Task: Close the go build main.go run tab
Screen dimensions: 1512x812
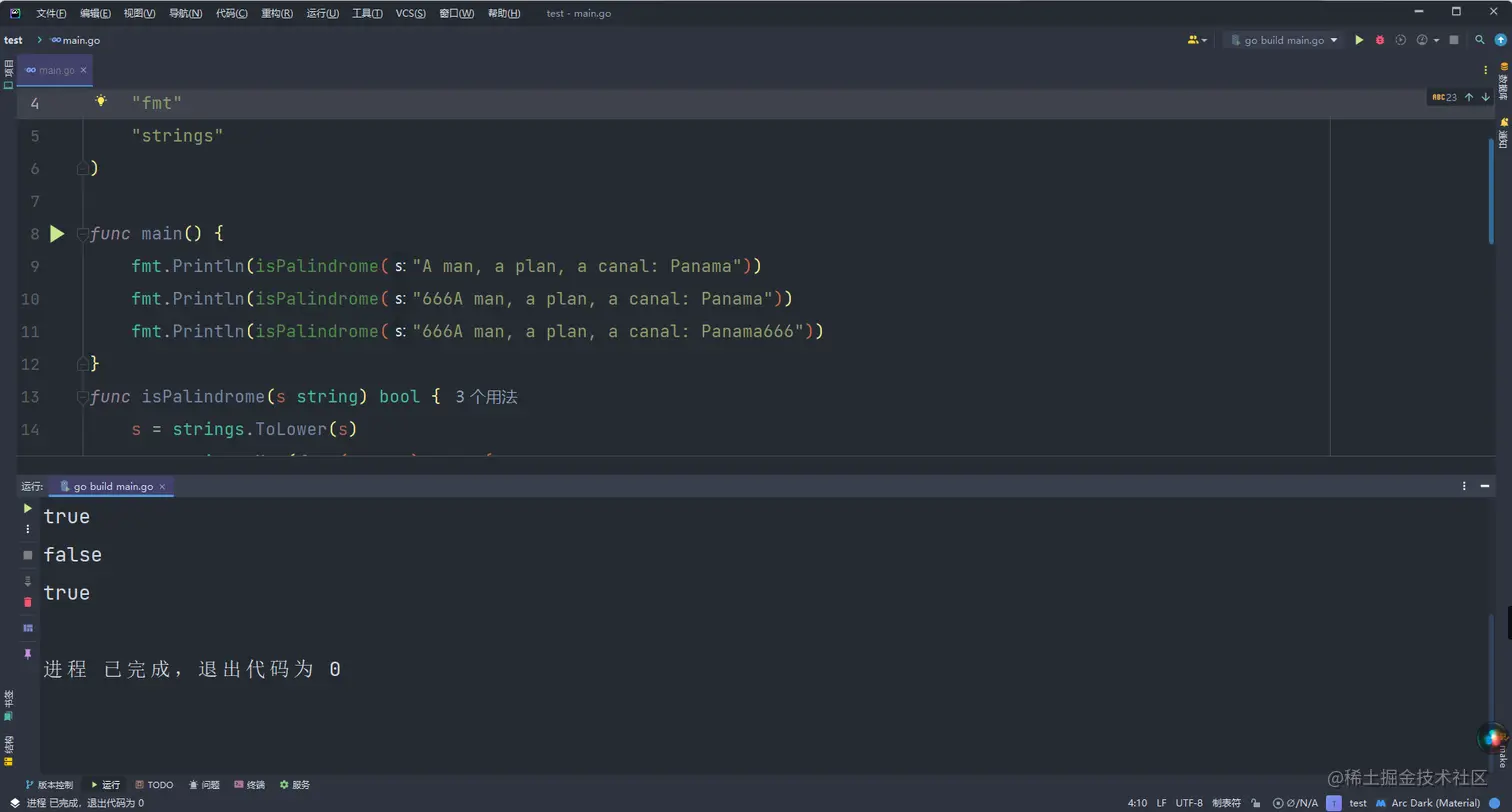Action: [163, 486]
